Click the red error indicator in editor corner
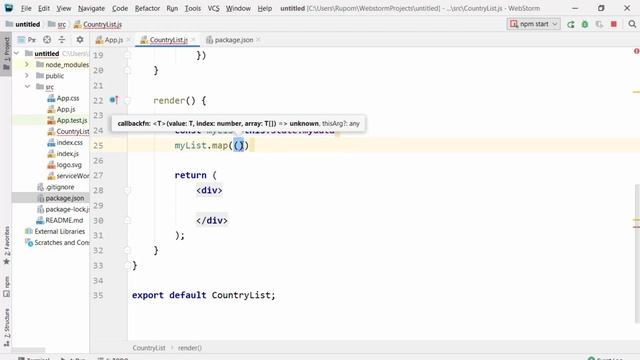The width and height of the screenshot is (640, 360). click(x=636, y=51)
